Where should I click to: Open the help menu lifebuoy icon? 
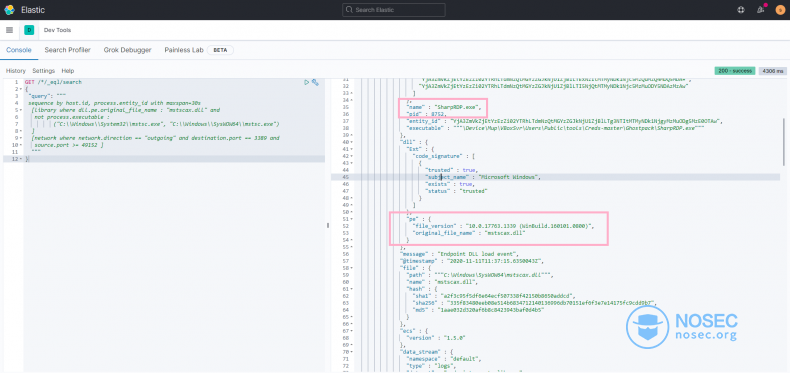[741, 10]
